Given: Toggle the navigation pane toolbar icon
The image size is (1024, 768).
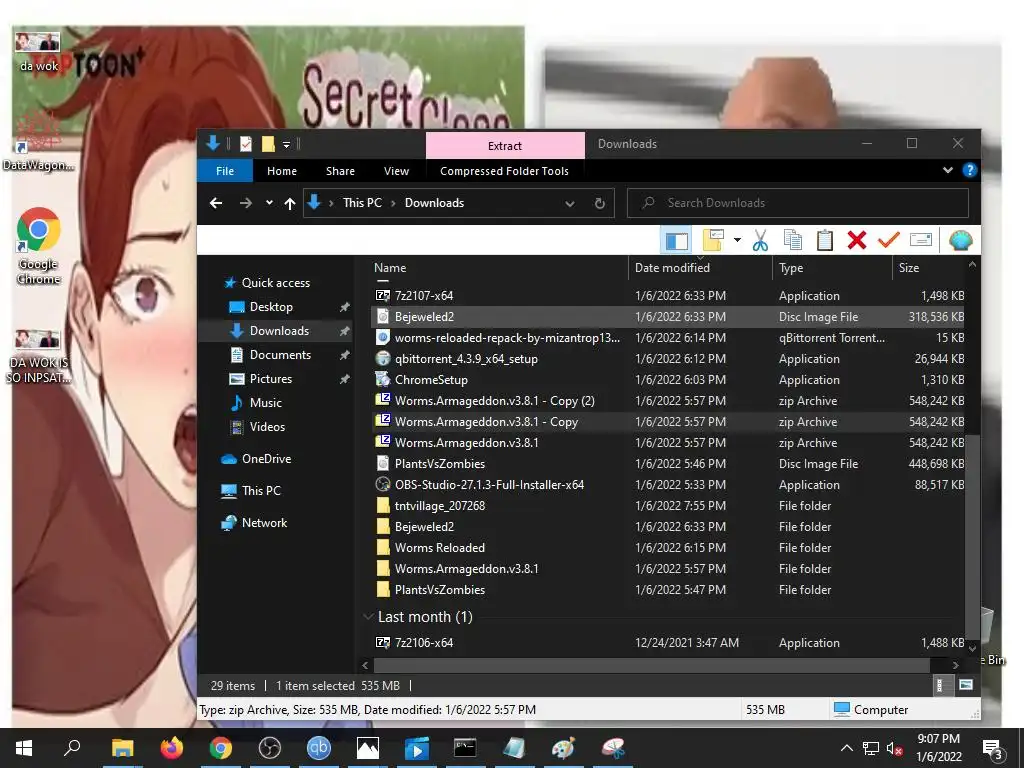Looking at the screenshot, I should (677, 241).
